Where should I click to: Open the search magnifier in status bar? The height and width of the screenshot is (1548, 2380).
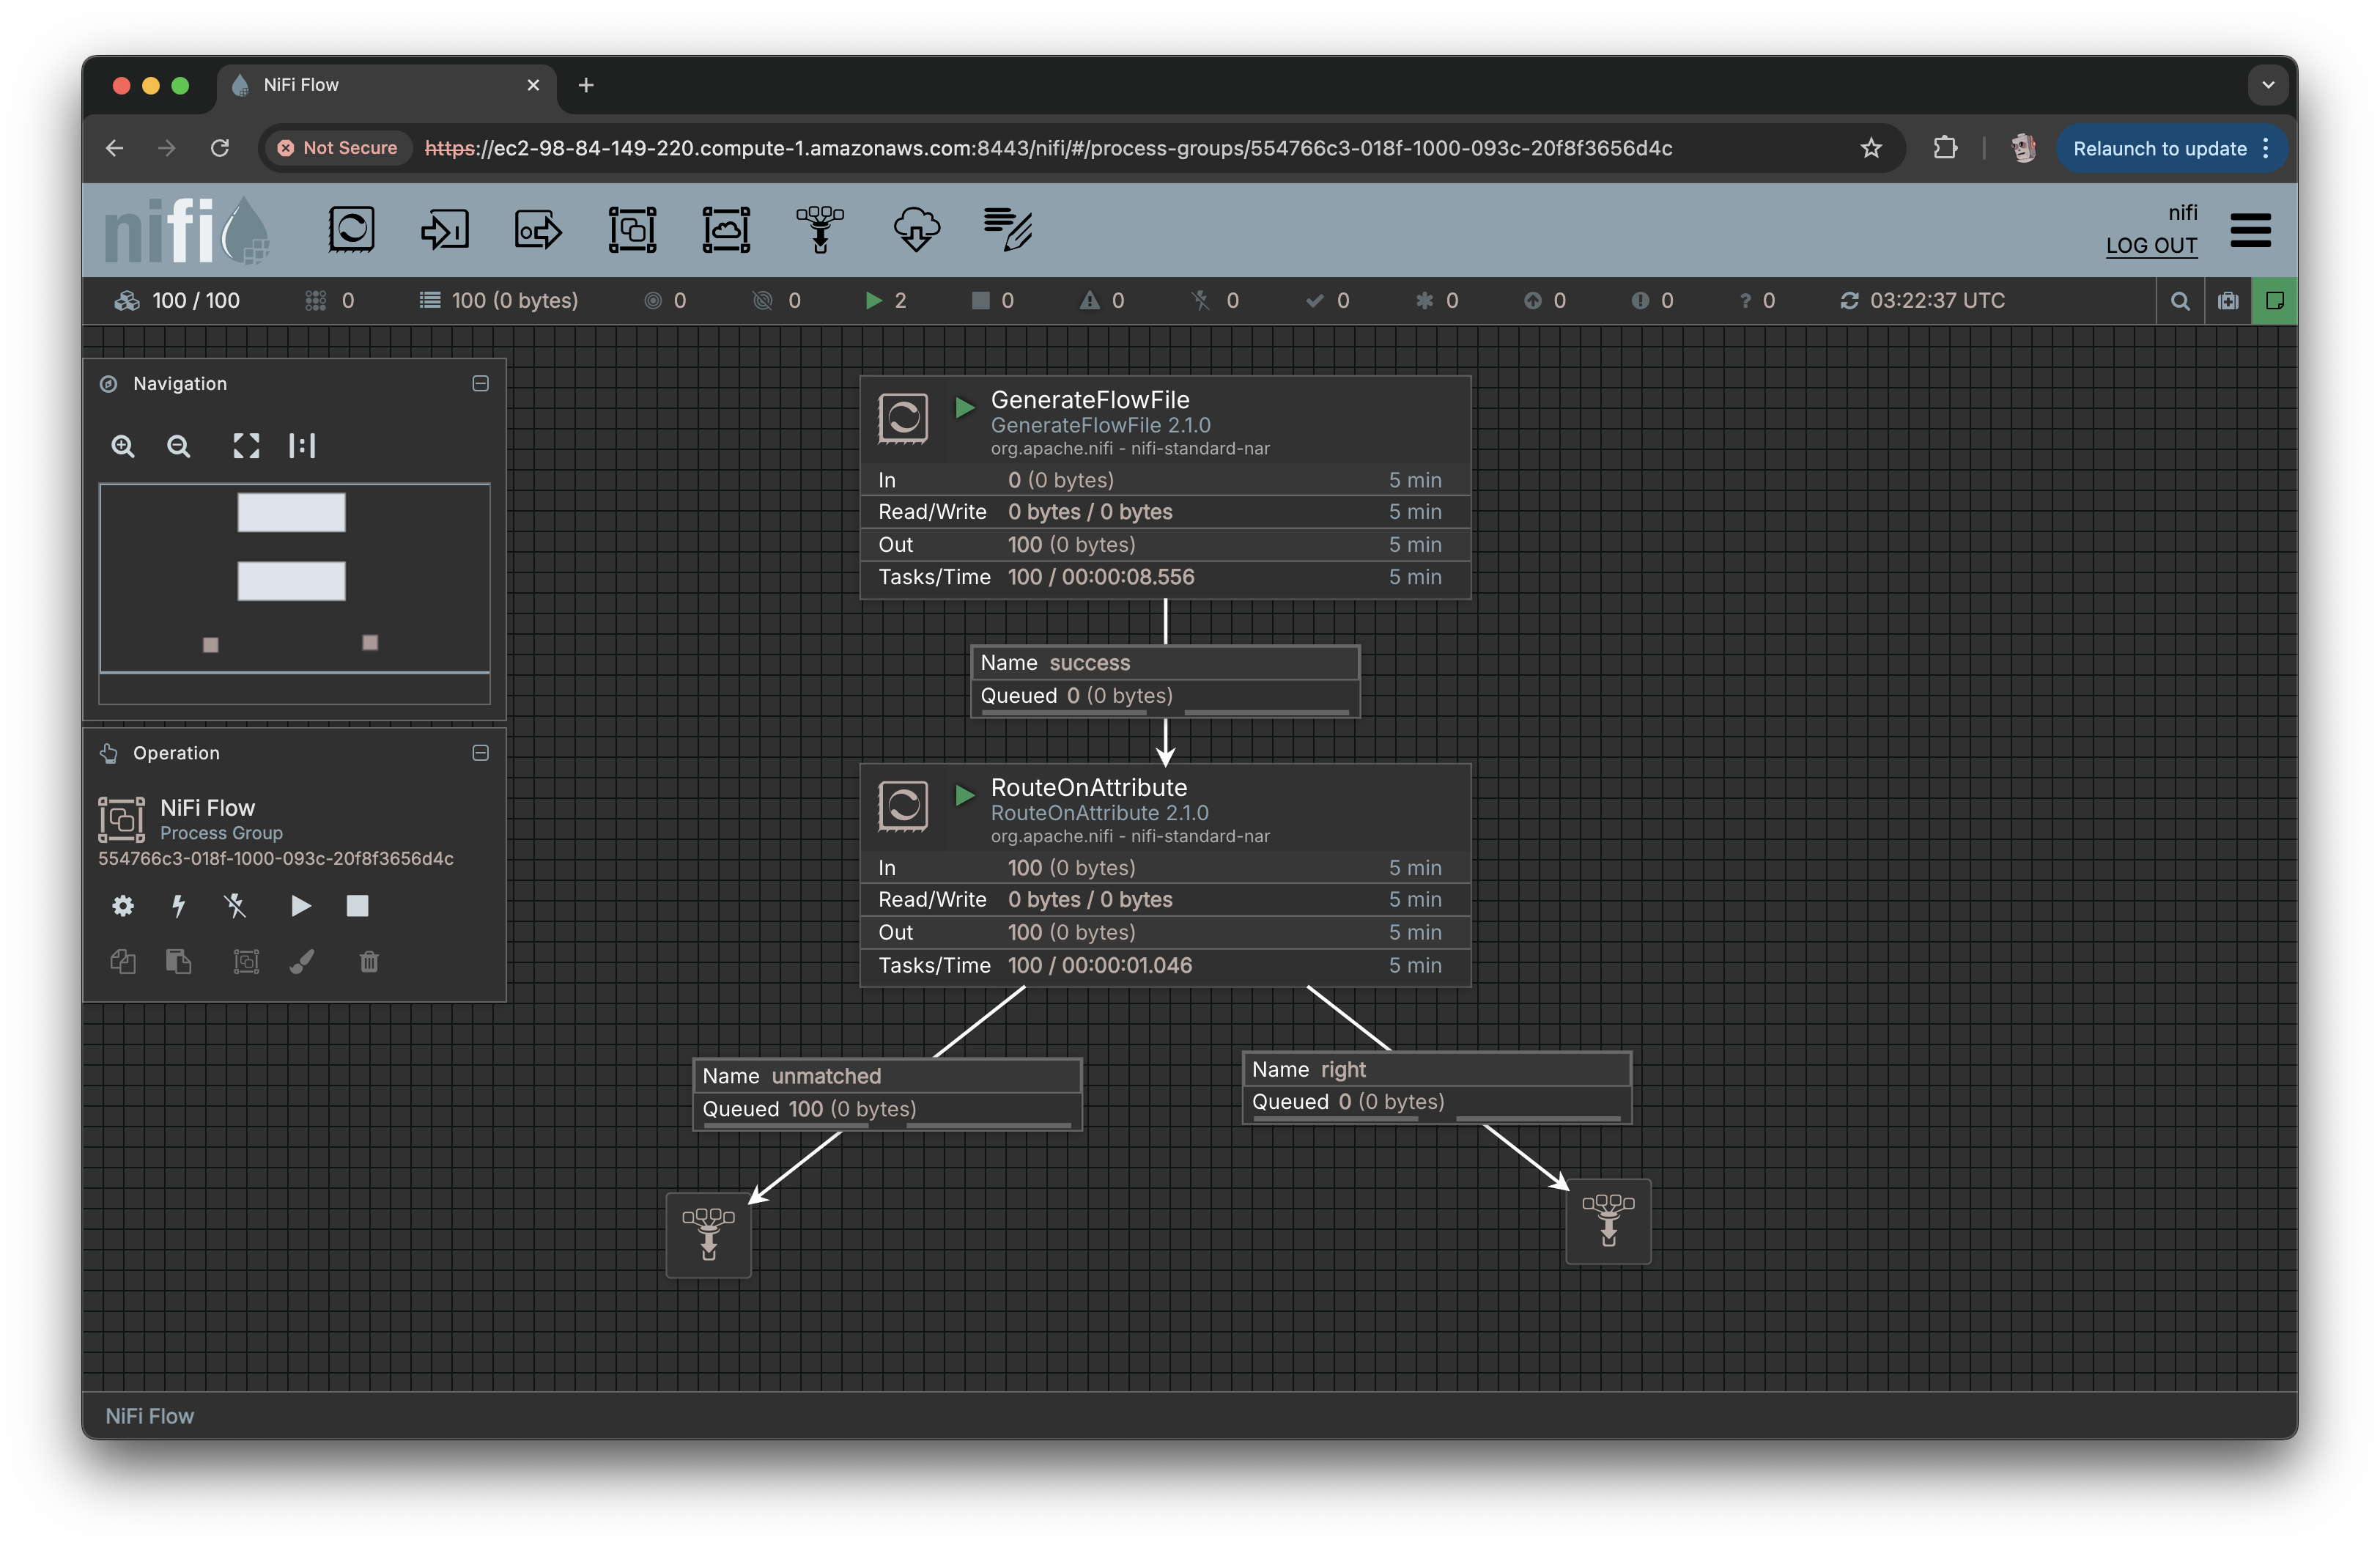(2180, 301)
